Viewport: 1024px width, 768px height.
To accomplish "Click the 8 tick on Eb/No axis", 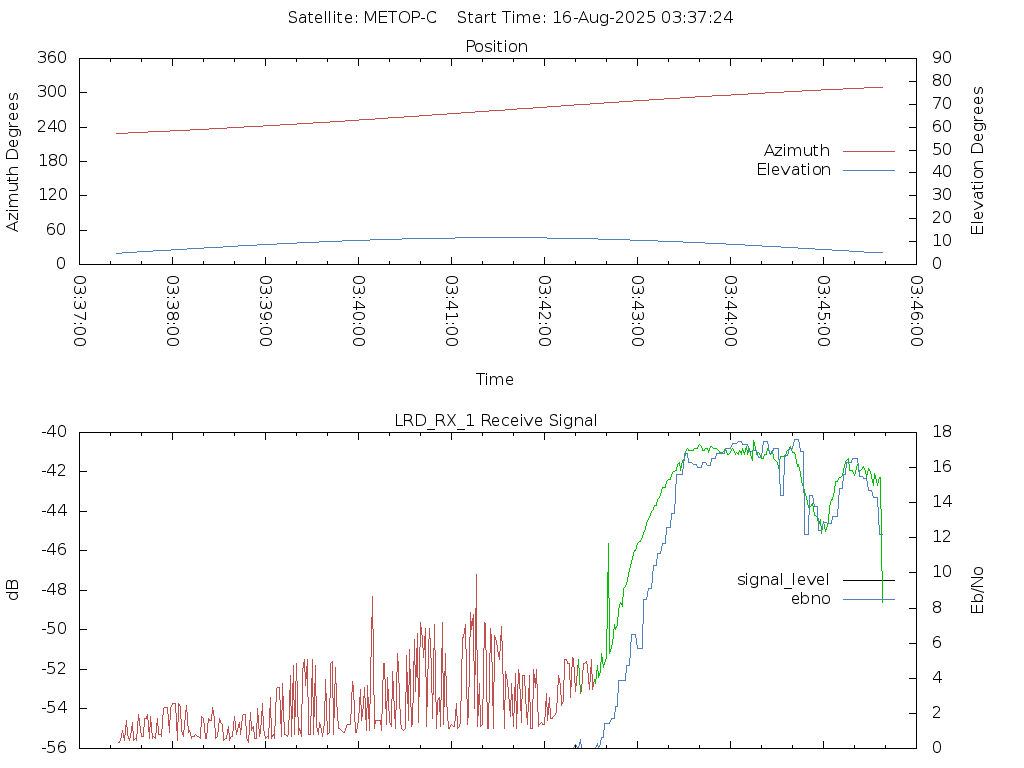I will coord(937,607).
